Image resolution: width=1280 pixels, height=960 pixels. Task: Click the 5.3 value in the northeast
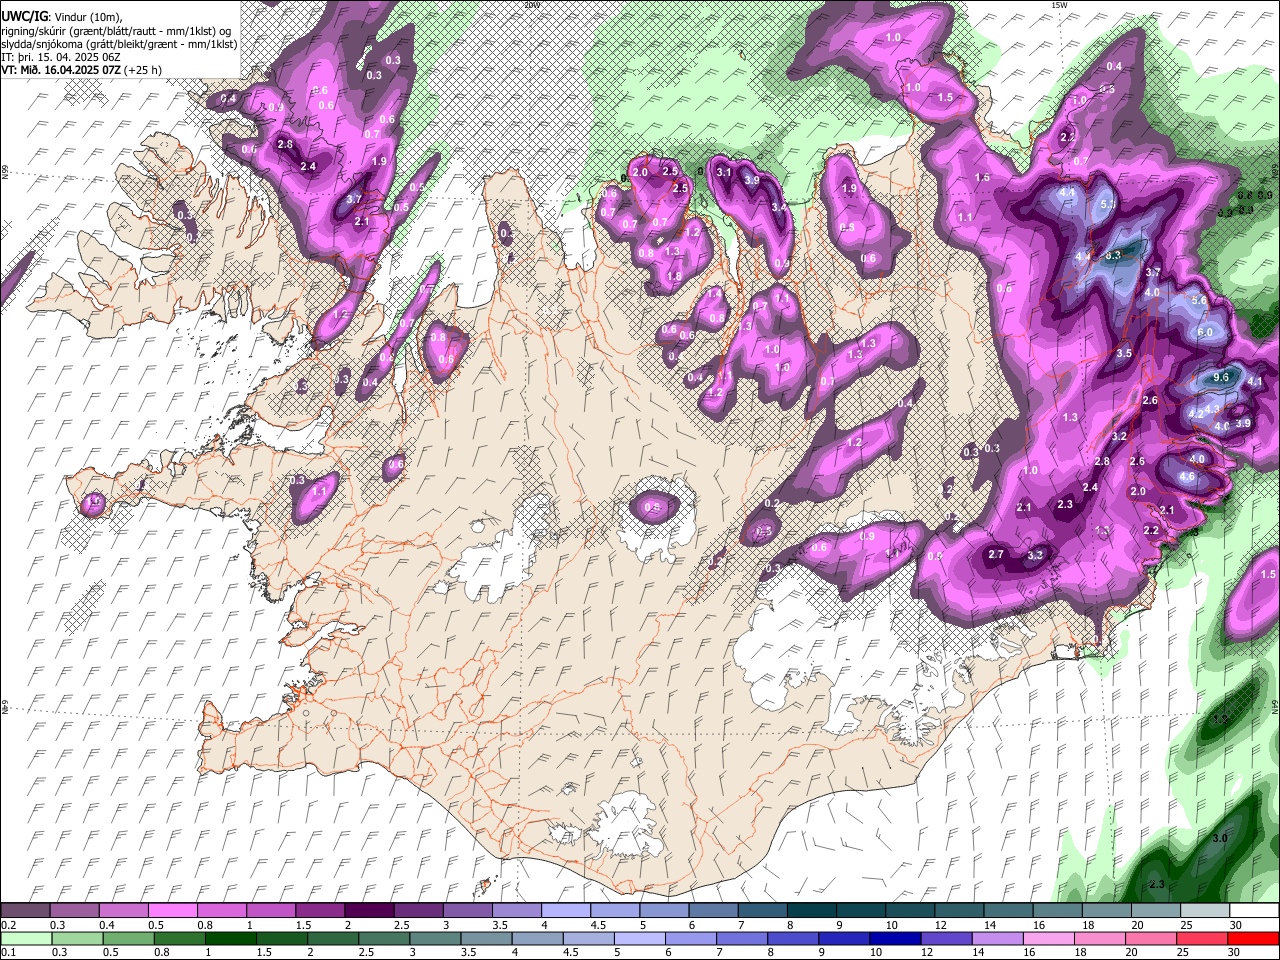1108,204
